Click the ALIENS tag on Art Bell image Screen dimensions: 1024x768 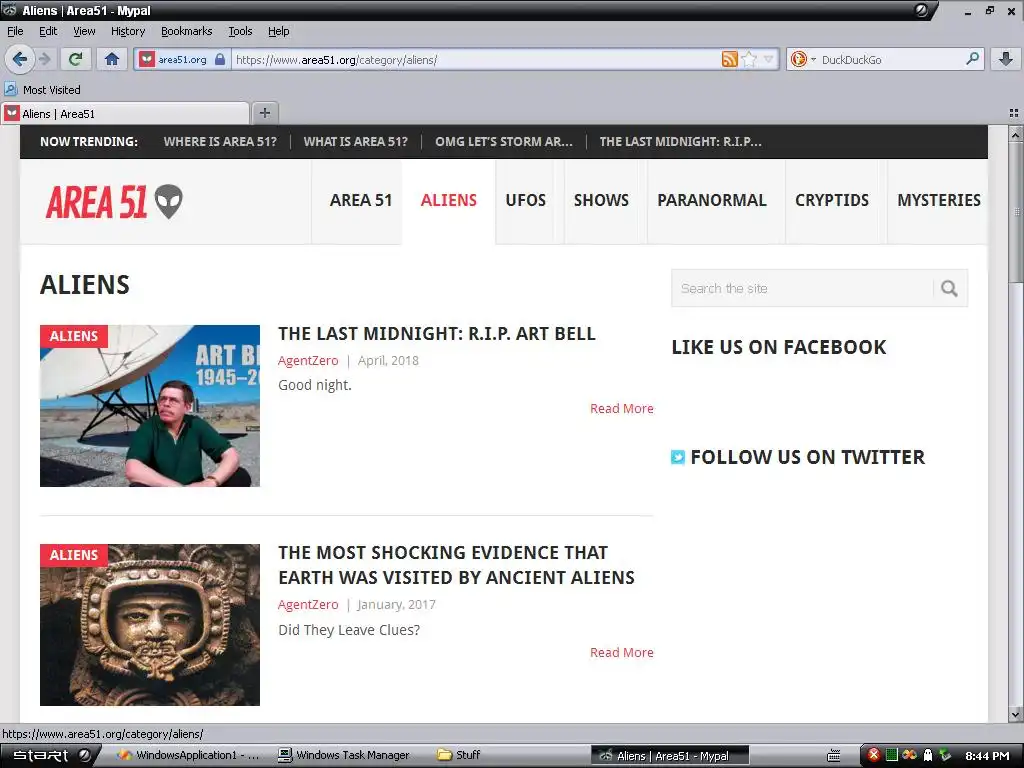click(74, 336)
